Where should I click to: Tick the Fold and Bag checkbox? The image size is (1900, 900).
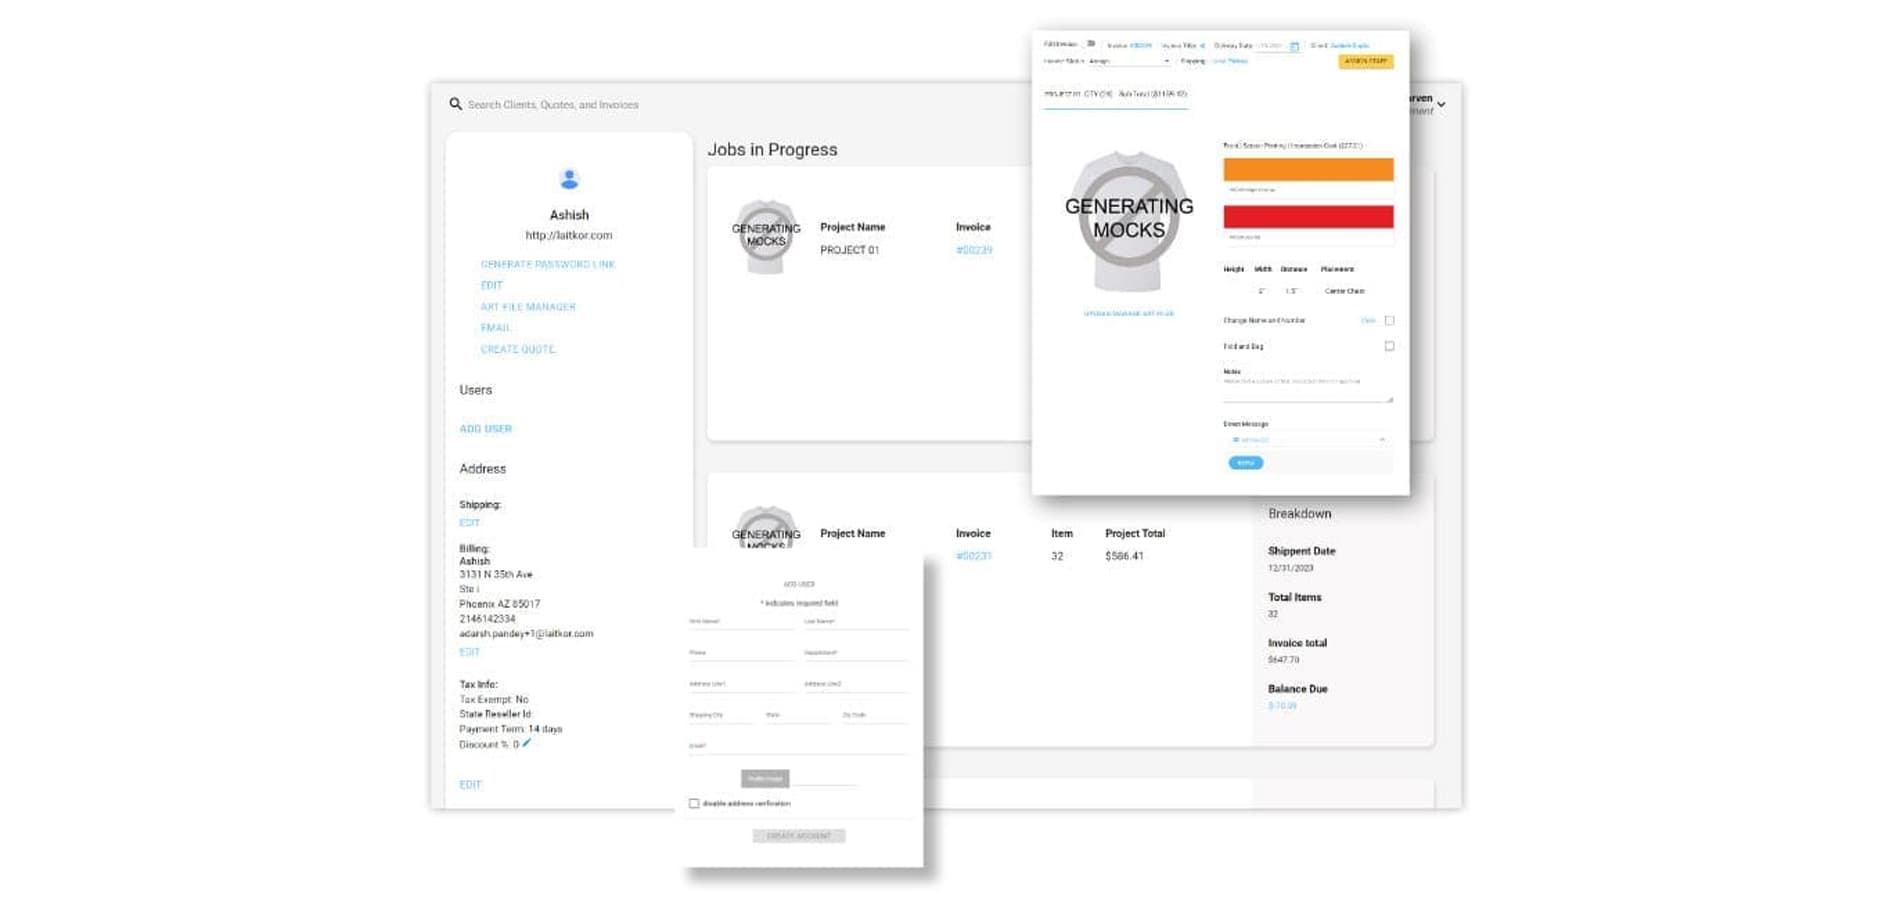coord(1389,346)
